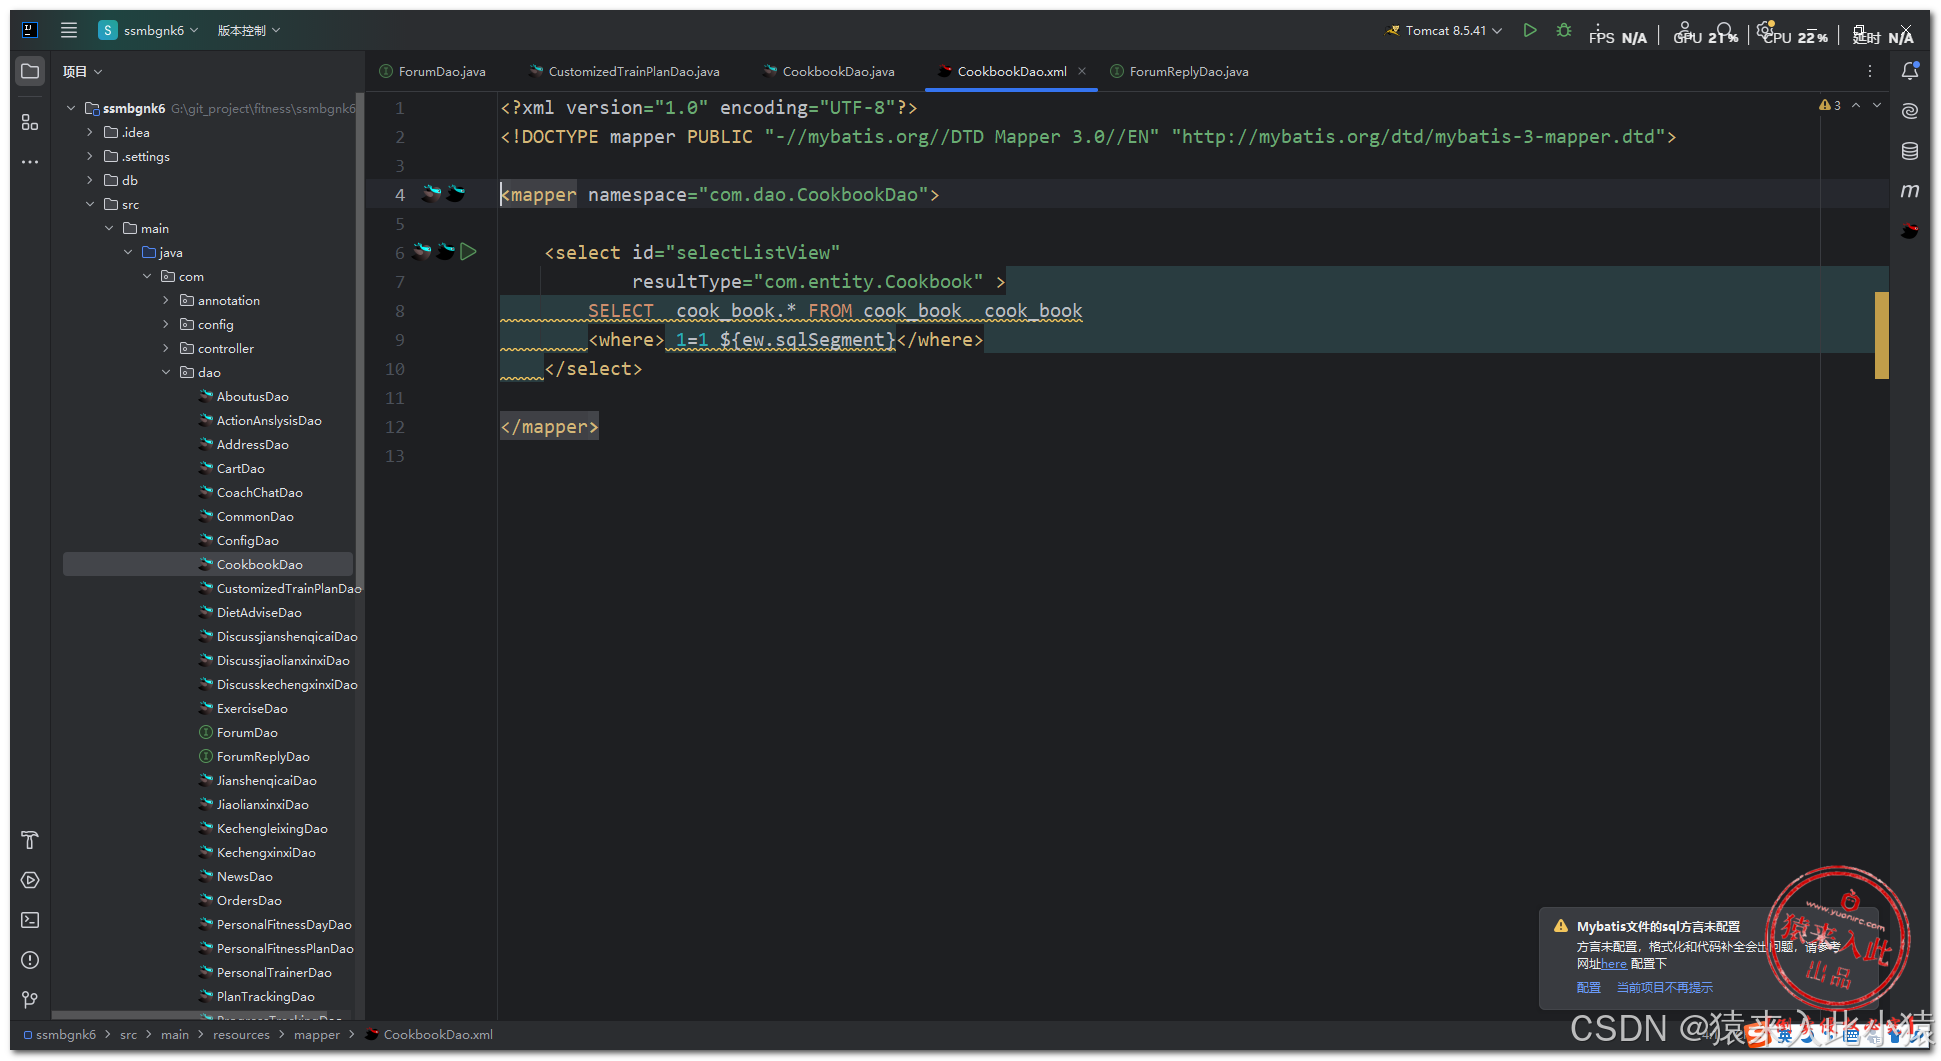This screenshot has height=1061, width=1941.
Task: Click resources in the breadcrumb bar
Action: point(241,1034)
